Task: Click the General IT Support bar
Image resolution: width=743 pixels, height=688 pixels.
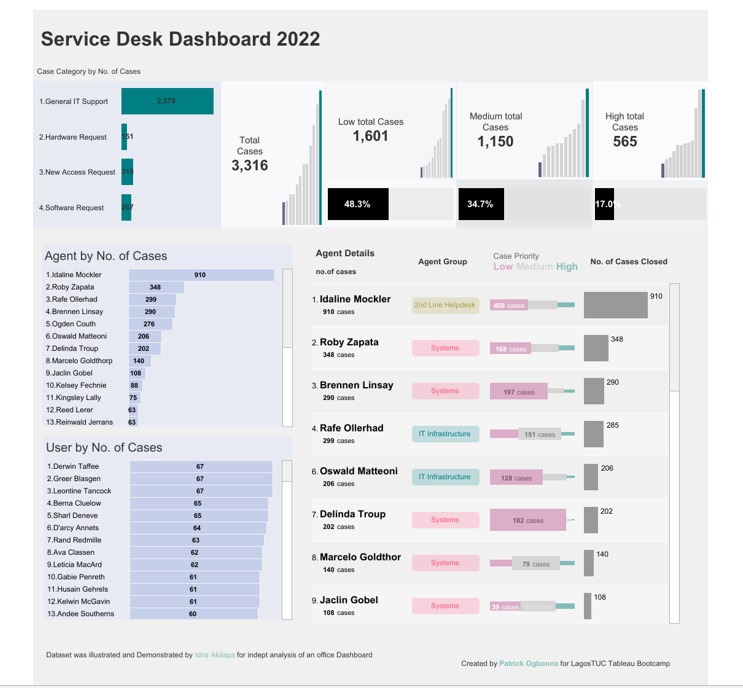Action: (x=167, y=101)
